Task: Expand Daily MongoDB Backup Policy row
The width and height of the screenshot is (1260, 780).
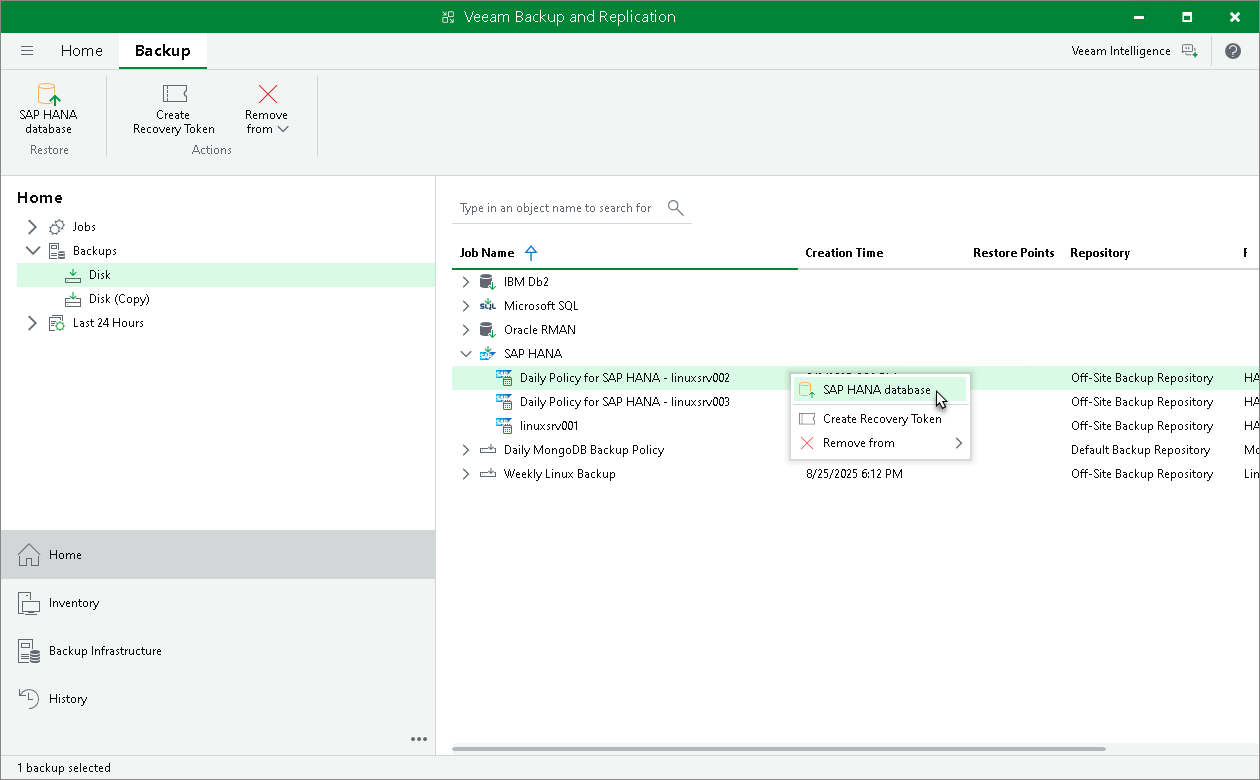Action: point(465,450)
